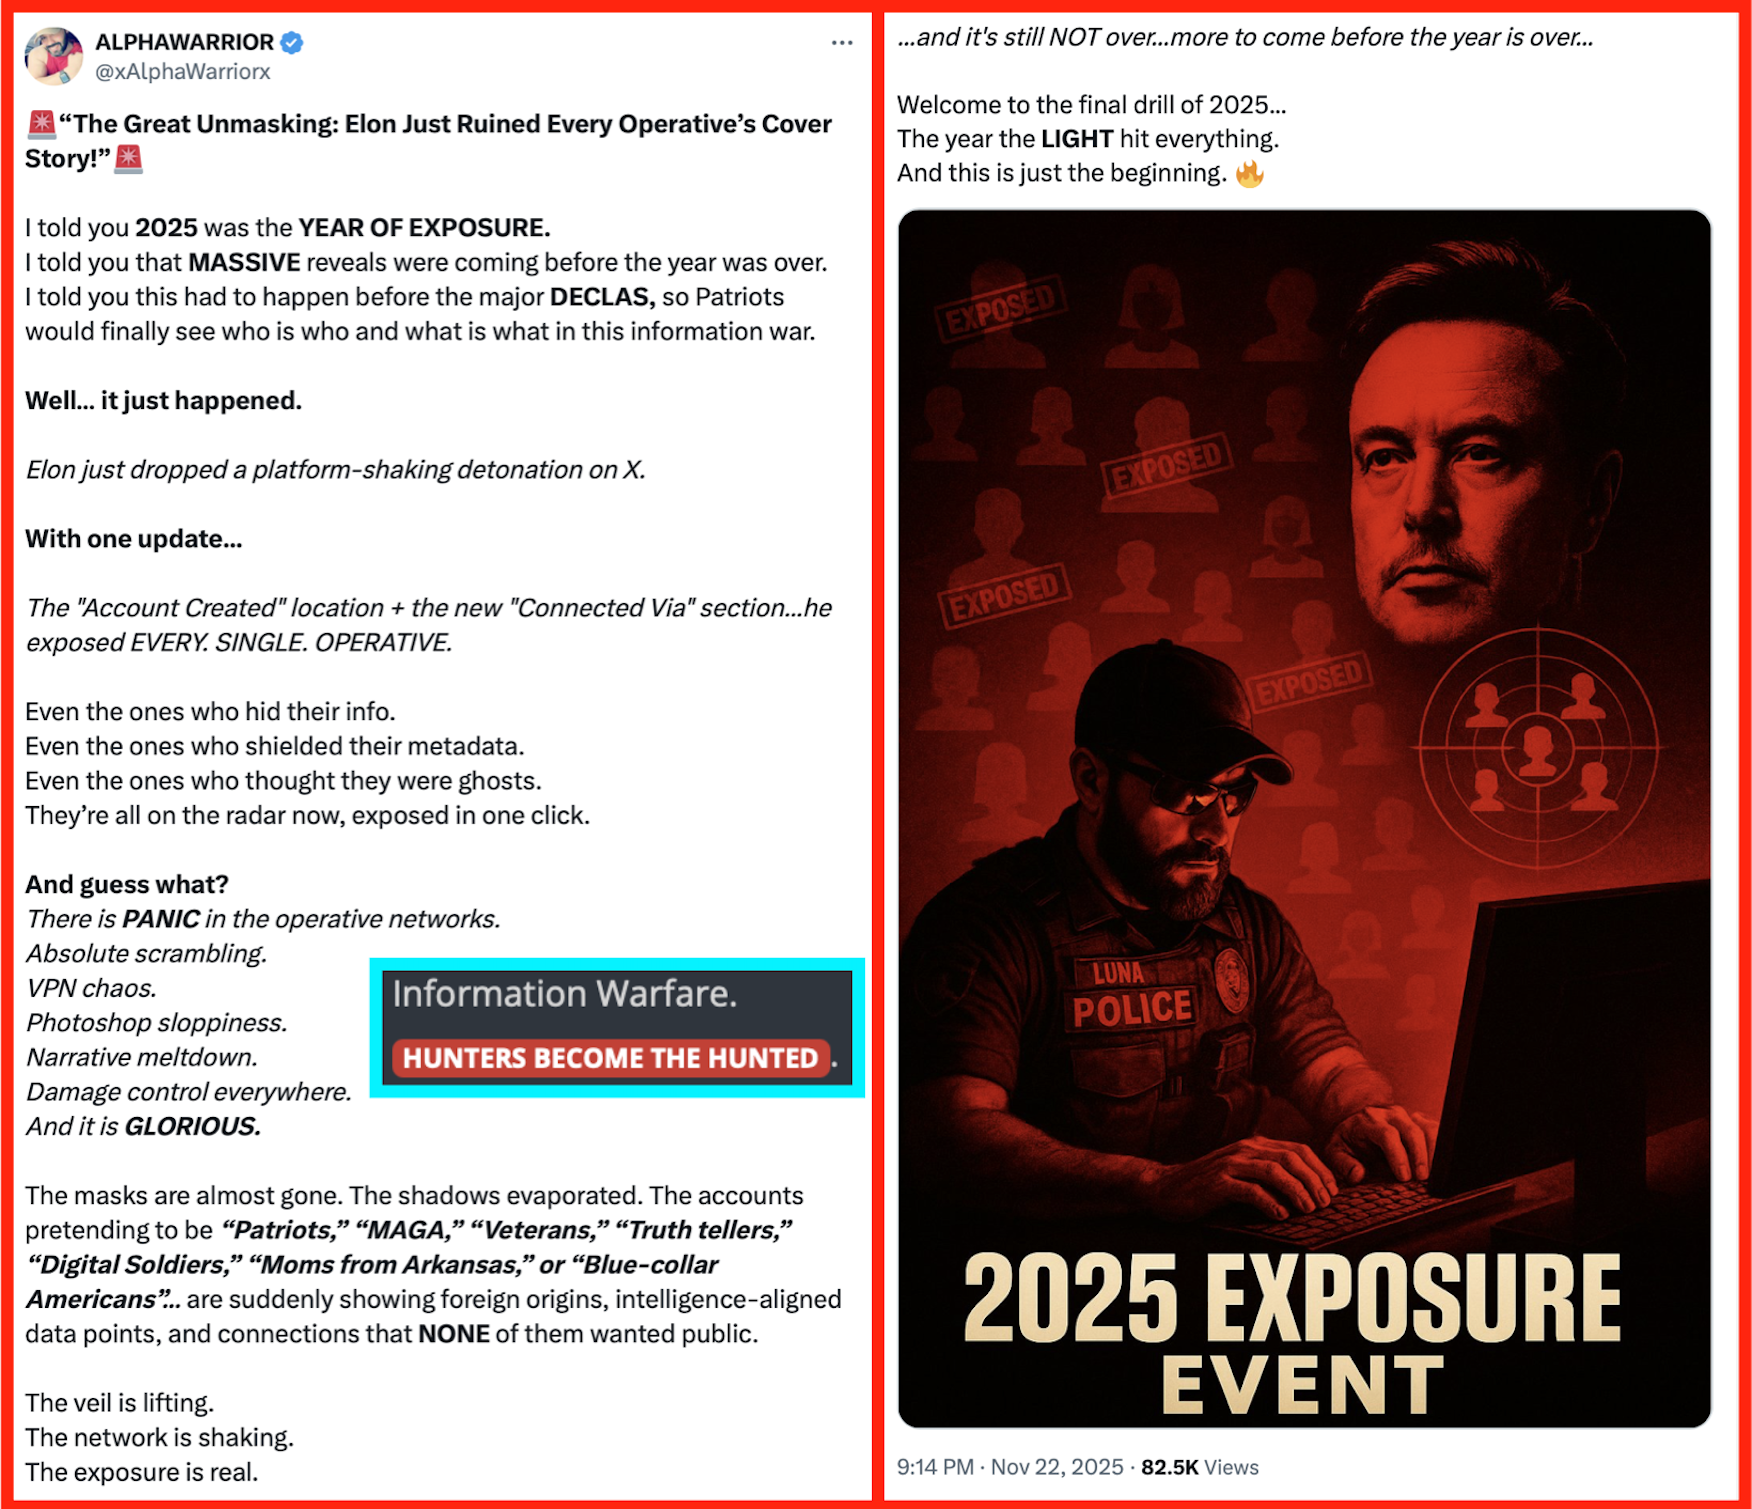
Task: Open the @xAlphaWarriorx handle link
Action: pos(183,72)
